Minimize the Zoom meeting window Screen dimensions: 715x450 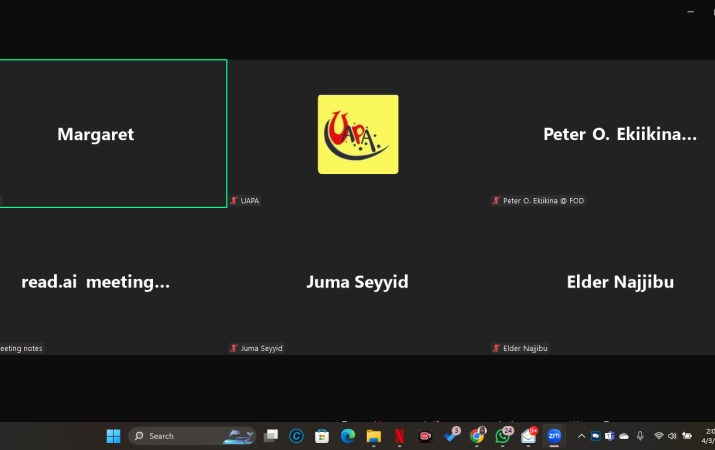pyautogui.click(x=690, y=11)
